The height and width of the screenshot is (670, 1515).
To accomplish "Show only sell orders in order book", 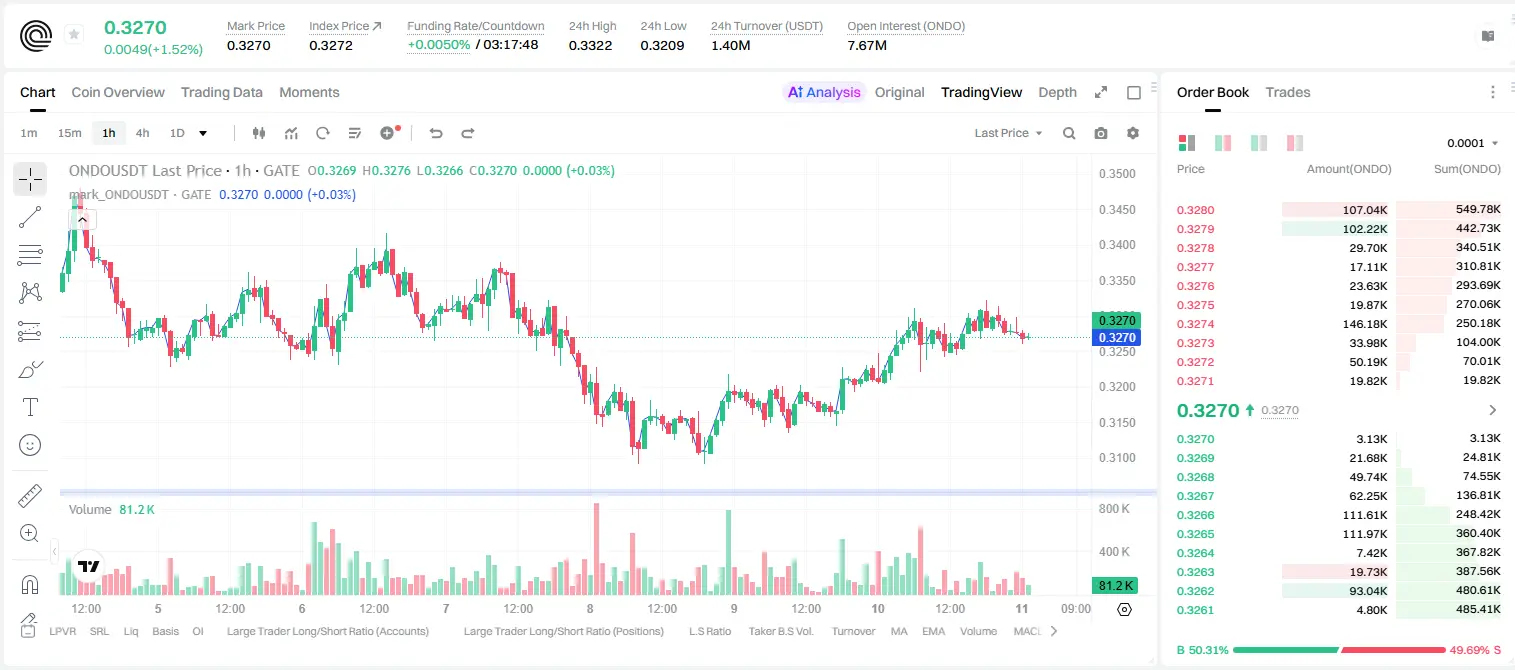I will [1295, 143].
